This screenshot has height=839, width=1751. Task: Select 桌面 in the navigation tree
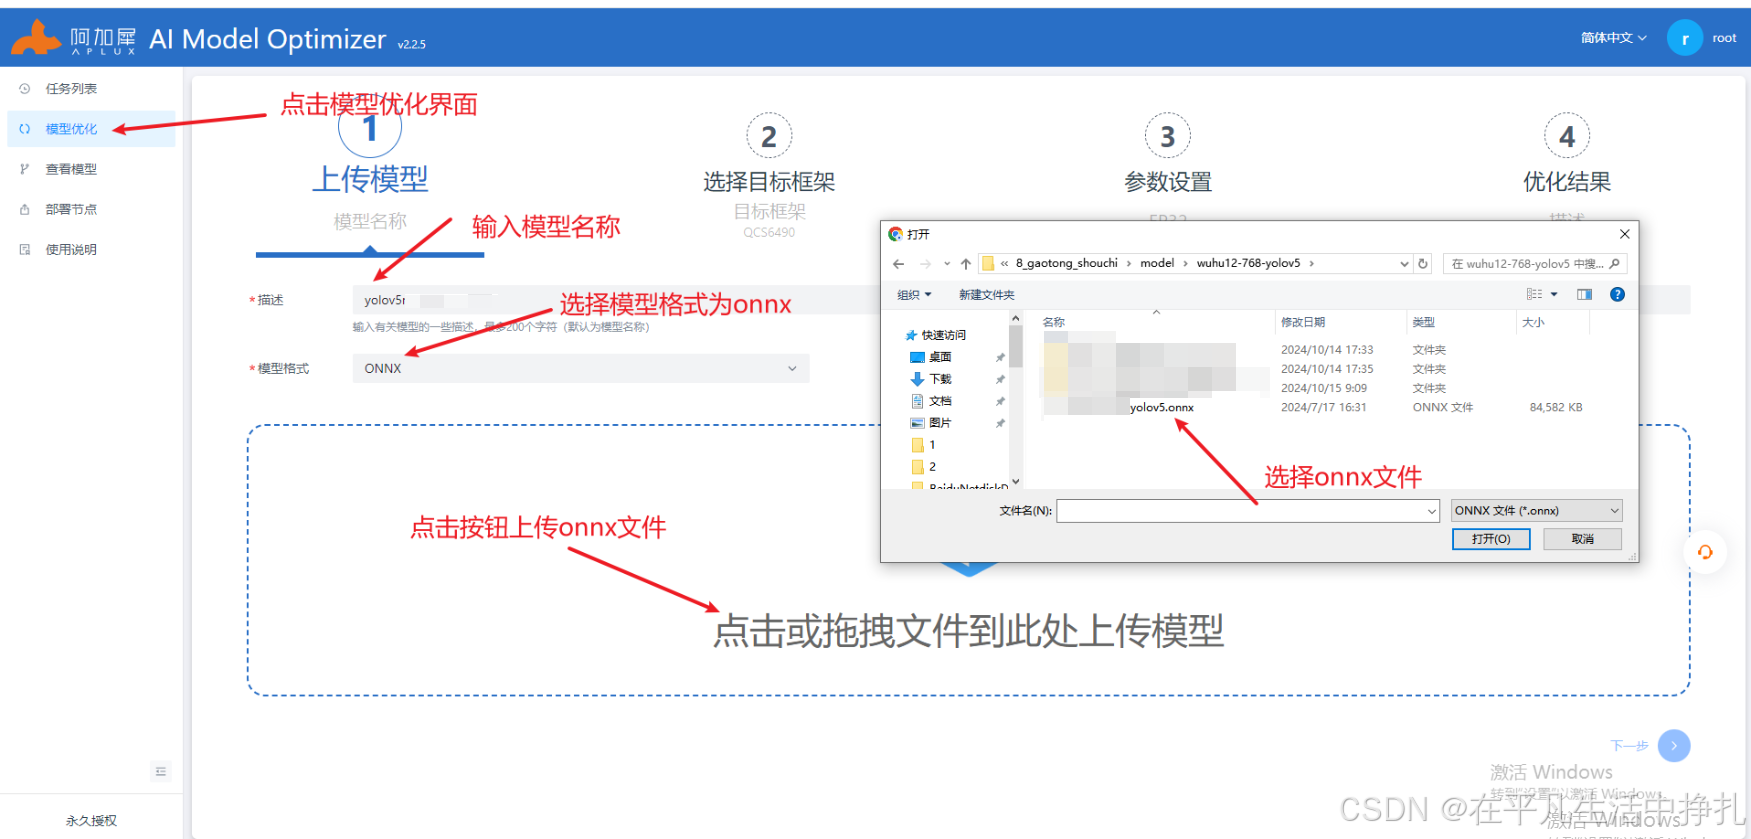coord(932,357)
